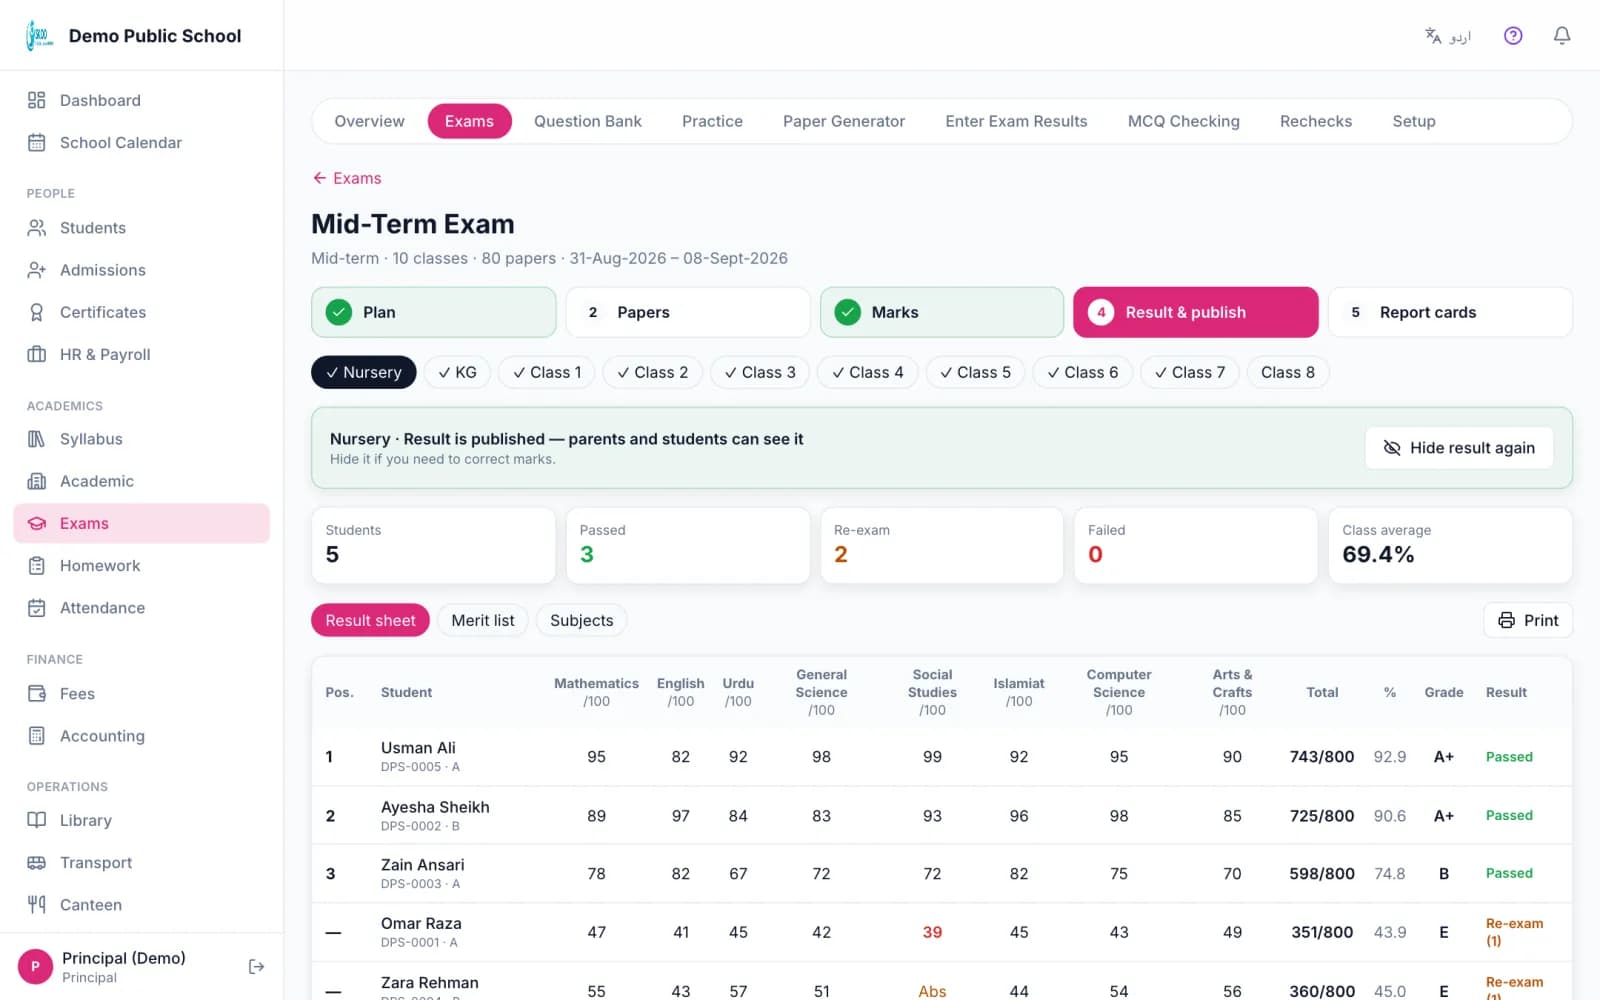Click the Syllabus books icon
Screen dimensions: 1600x1000
click(x=37, y=439)
